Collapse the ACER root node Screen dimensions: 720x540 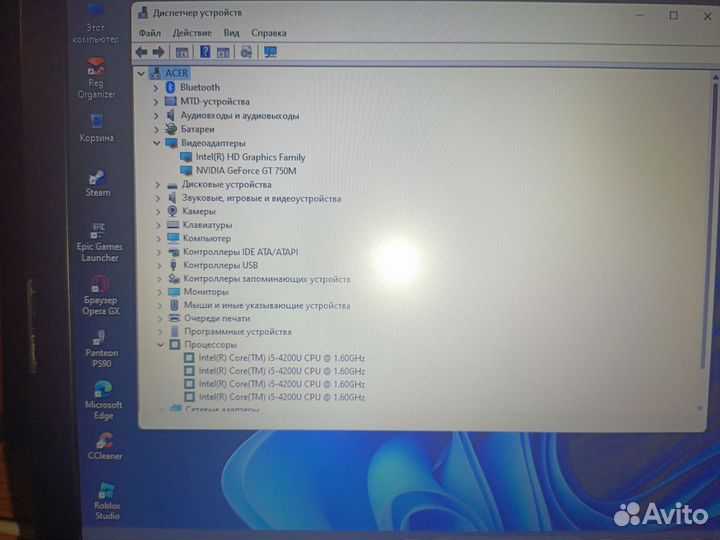[x=141, y=73]
